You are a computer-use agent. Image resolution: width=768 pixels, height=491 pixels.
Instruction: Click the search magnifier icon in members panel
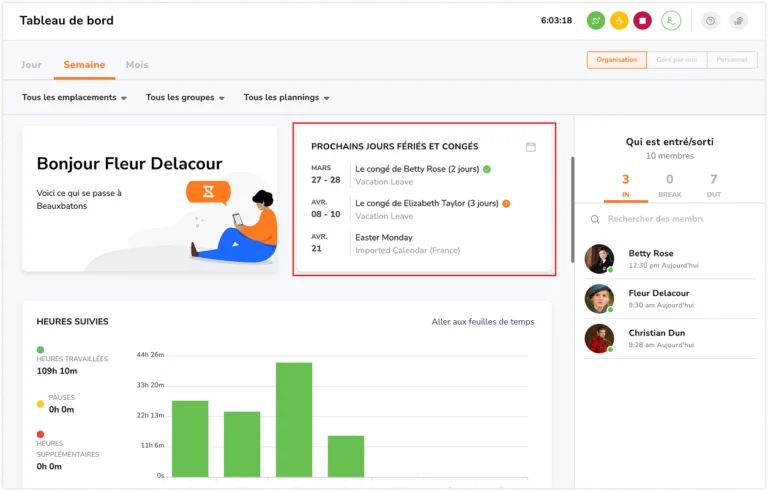pyautogui.click(x=595, y=219)
